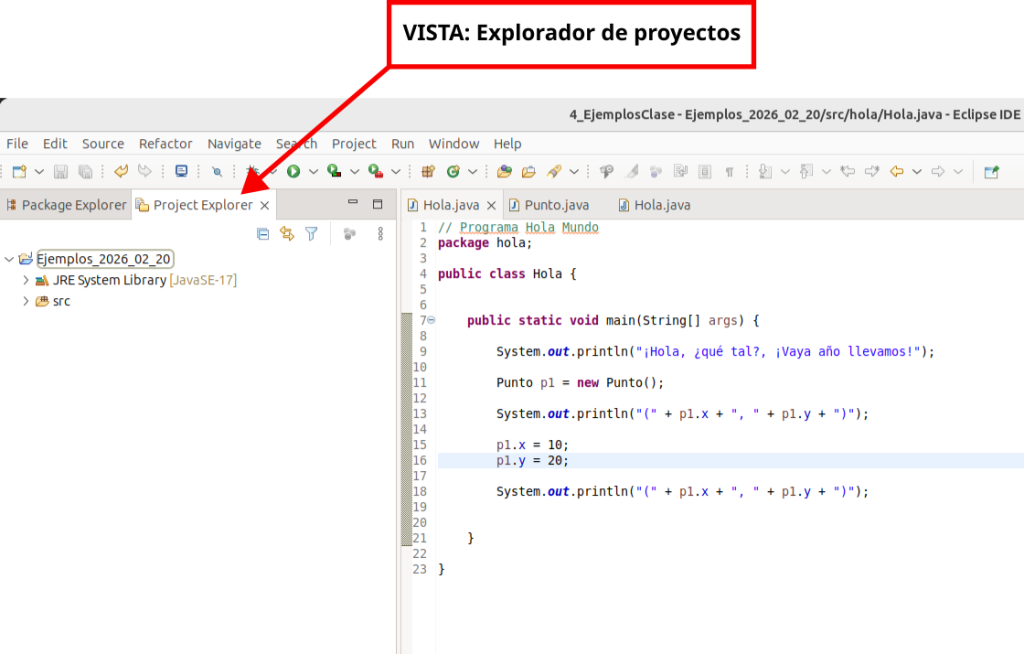1024x654 pixels.
Task: Click the green Run button in toolbar
Action: pyautogui.click(x=294, y=172)
